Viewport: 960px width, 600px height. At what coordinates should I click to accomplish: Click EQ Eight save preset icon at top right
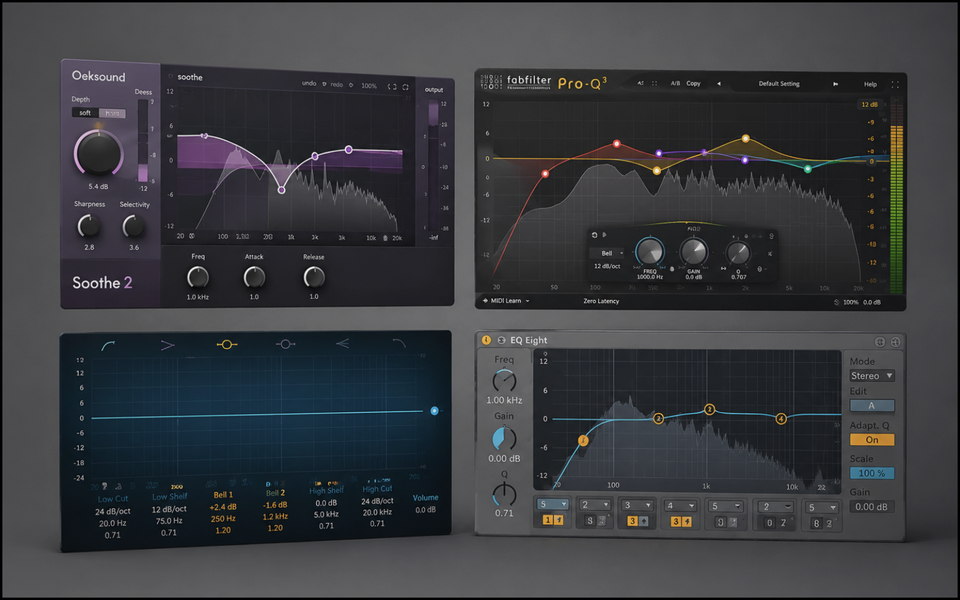coord(895,342)
